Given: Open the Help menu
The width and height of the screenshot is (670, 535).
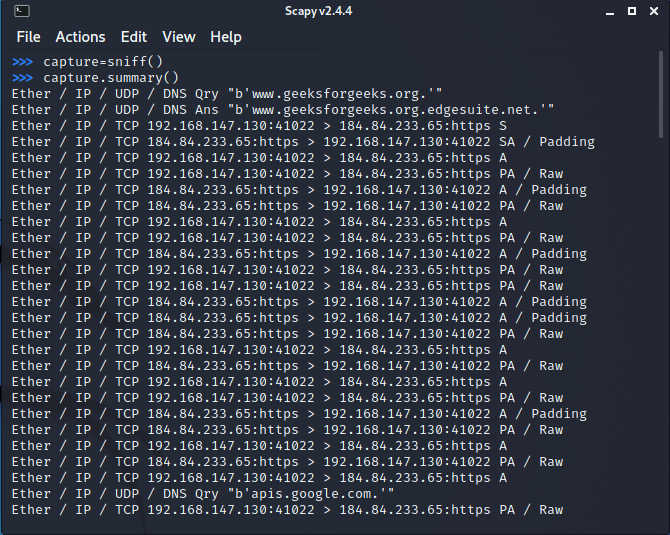Looking at the screenshot, I should pyautogui.click(x=225, y=37).
